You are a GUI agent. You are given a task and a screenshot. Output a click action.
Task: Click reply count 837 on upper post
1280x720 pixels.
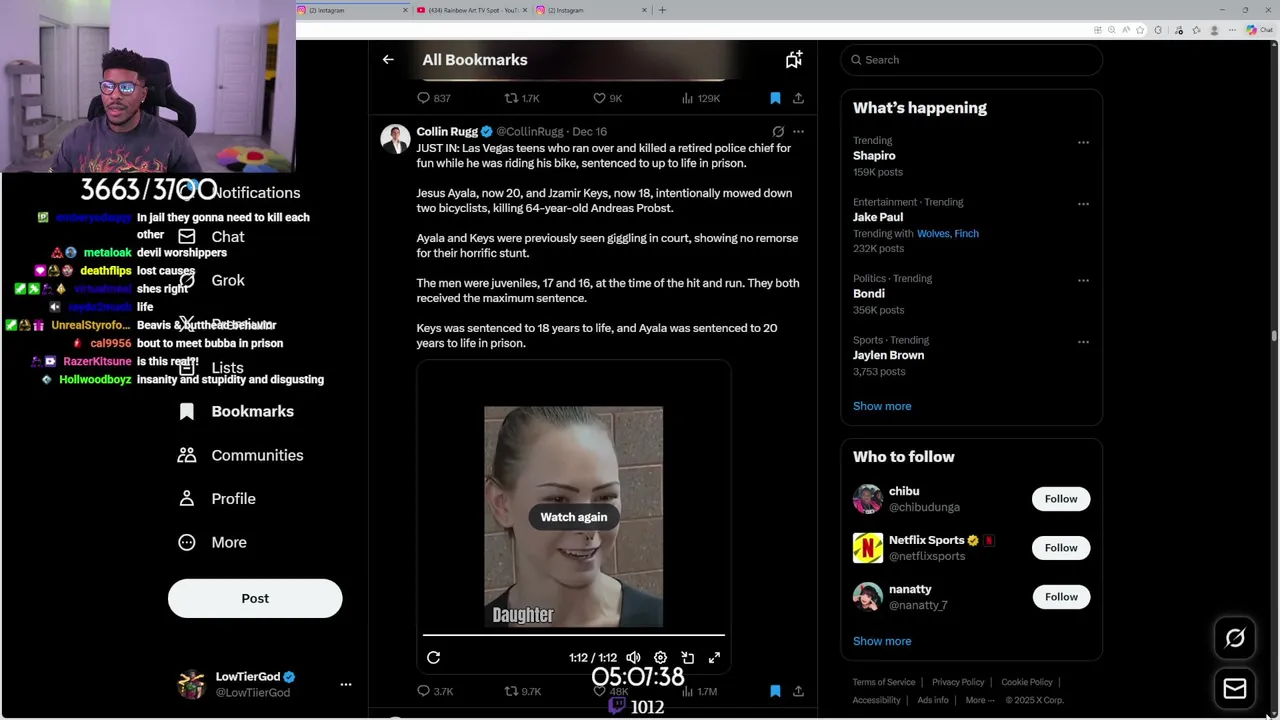click(x=434, y=98)
